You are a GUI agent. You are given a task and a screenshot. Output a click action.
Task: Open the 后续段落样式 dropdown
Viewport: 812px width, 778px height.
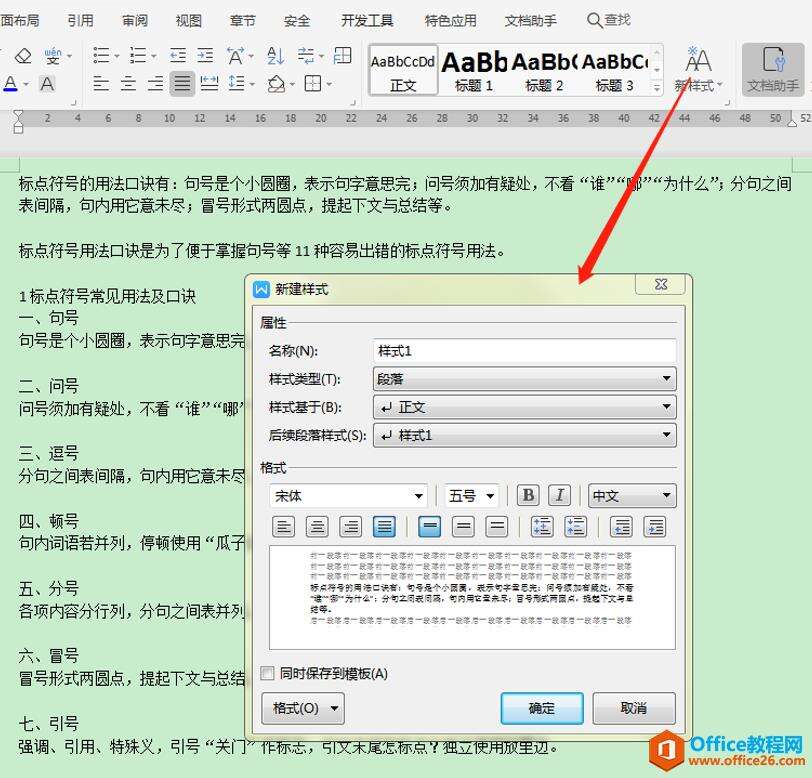[x=525, y=435]
